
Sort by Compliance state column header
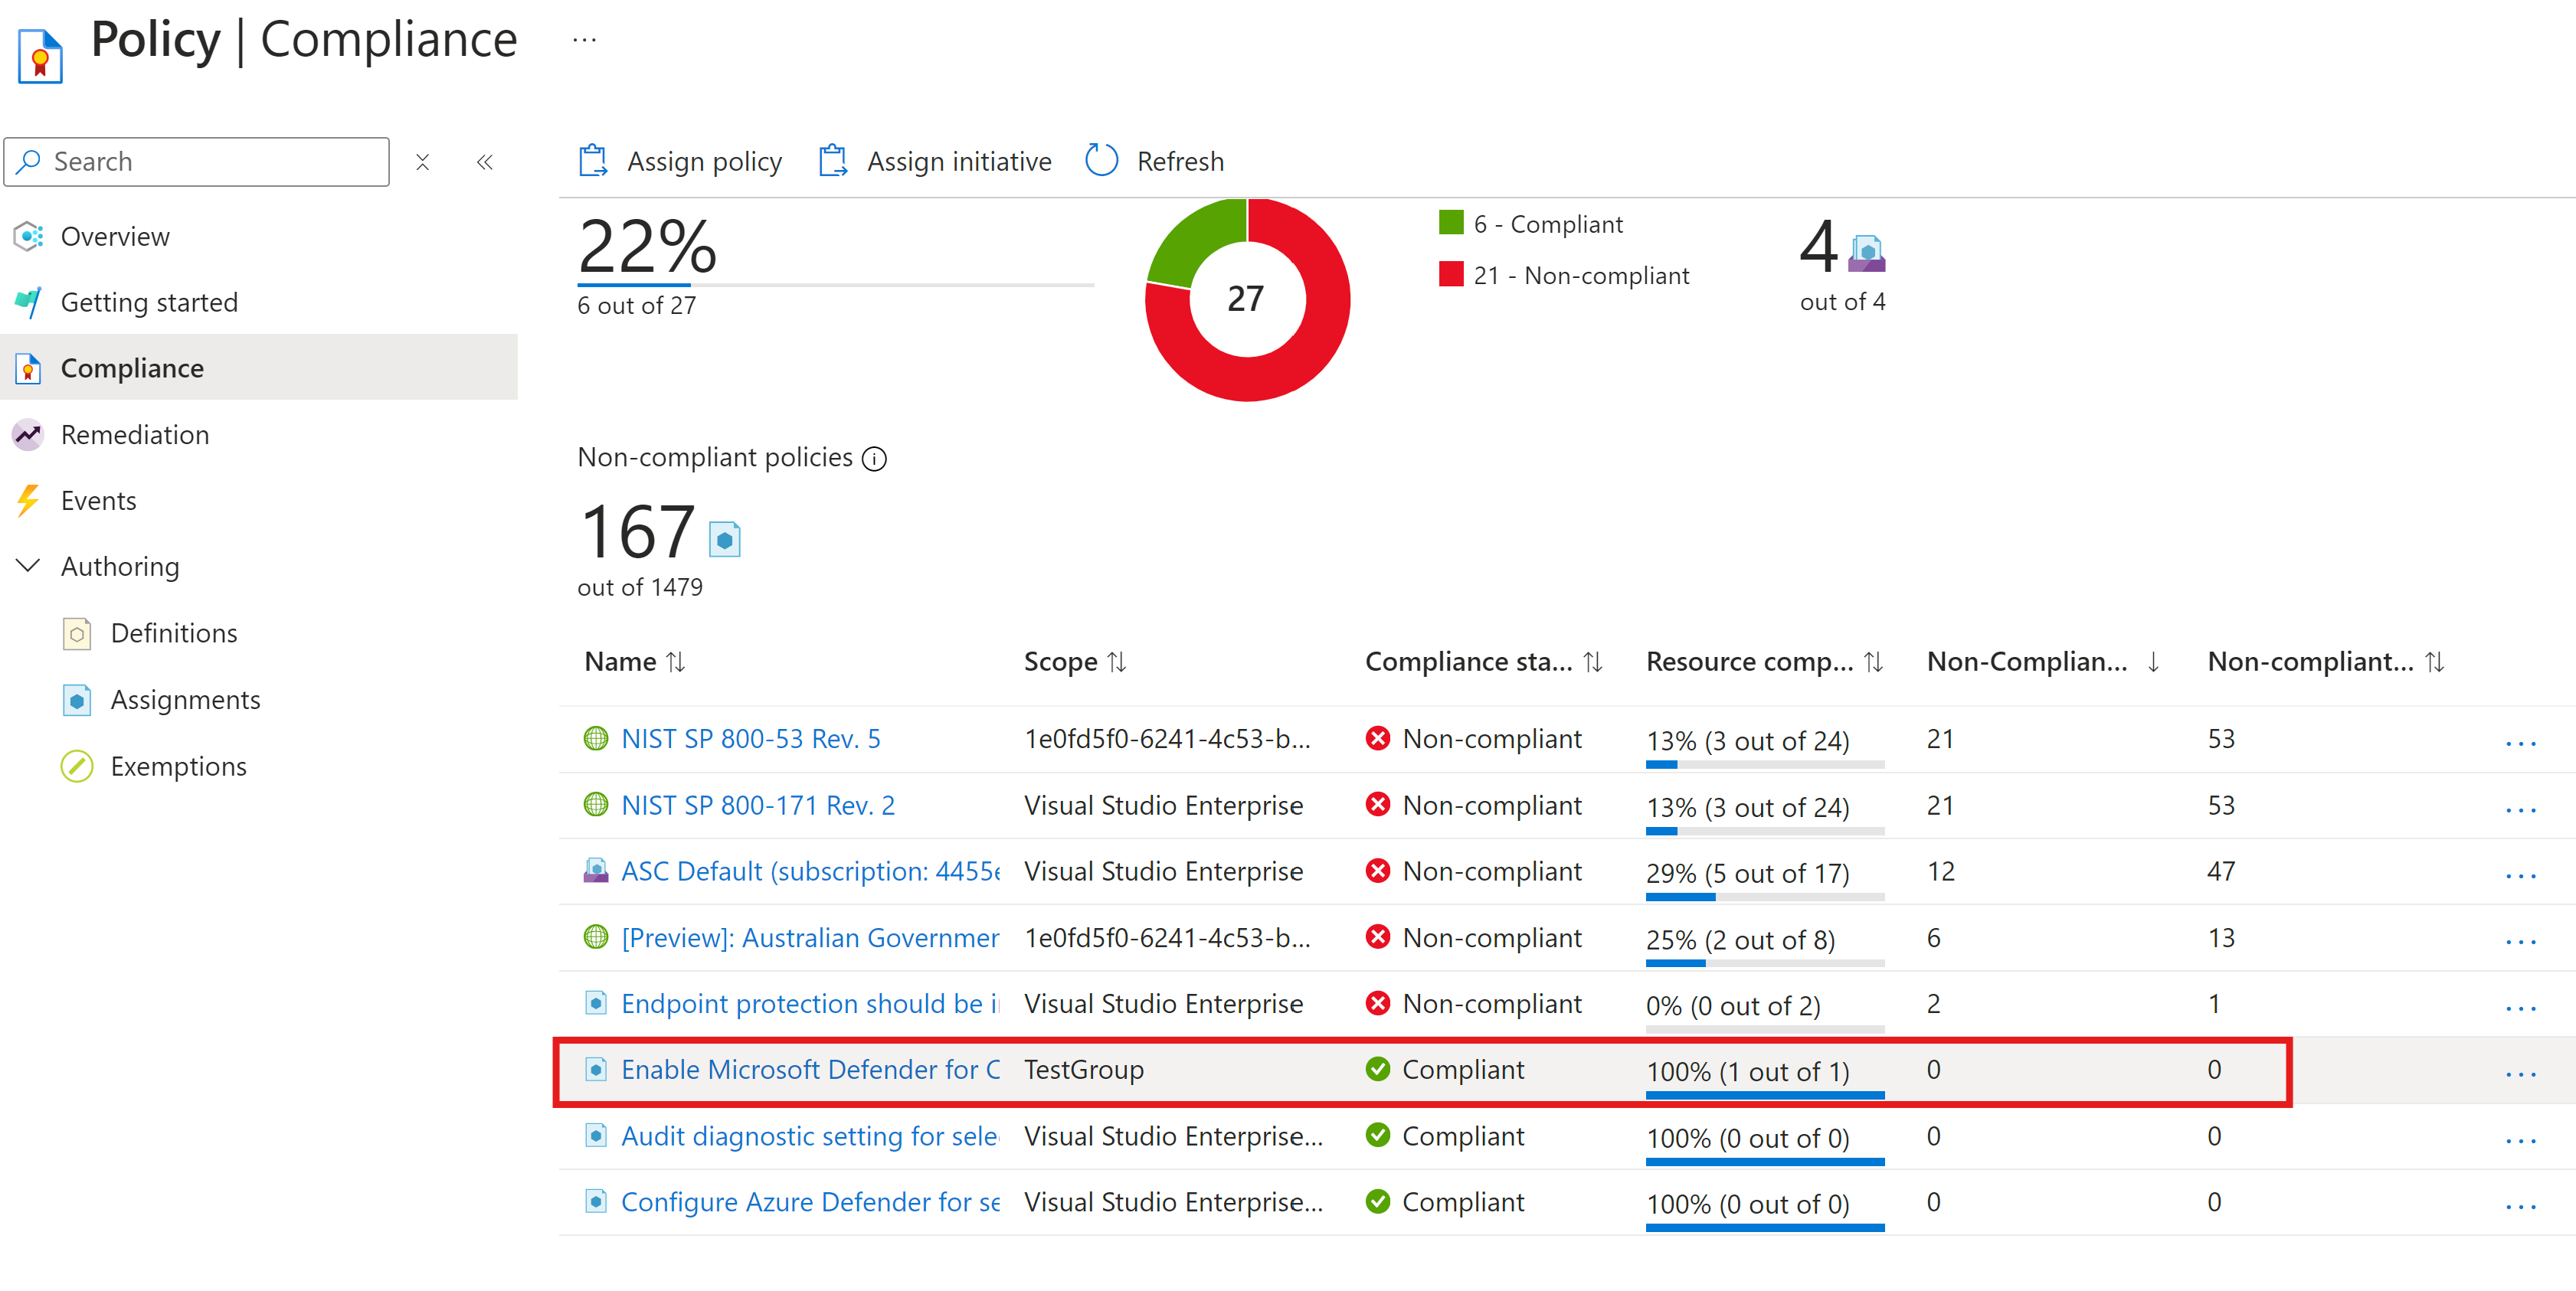click(1484, 662)
